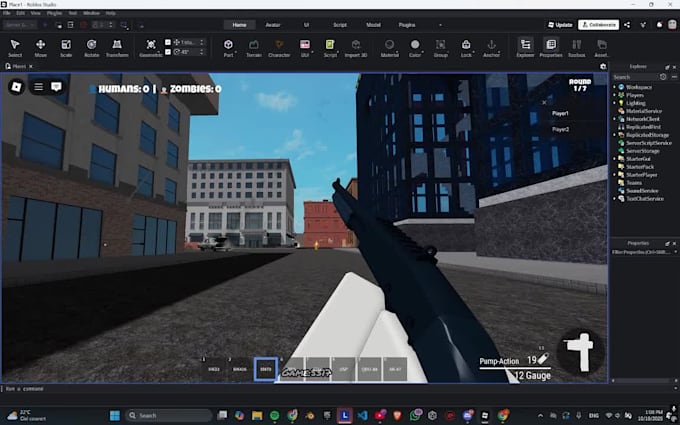Click the Collaborate button
The height and width of the screenshot is (425, 680).
pos(598,25)
